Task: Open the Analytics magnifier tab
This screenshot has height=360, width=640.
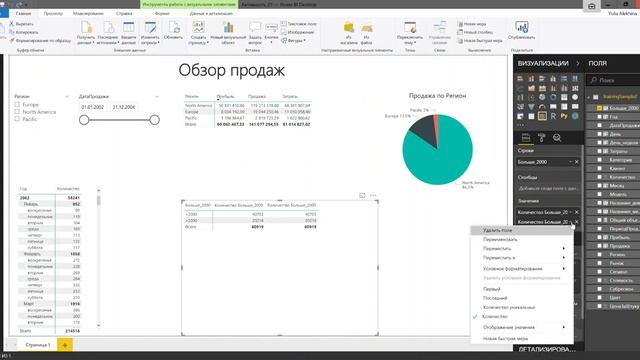Action: pos(557,138)
